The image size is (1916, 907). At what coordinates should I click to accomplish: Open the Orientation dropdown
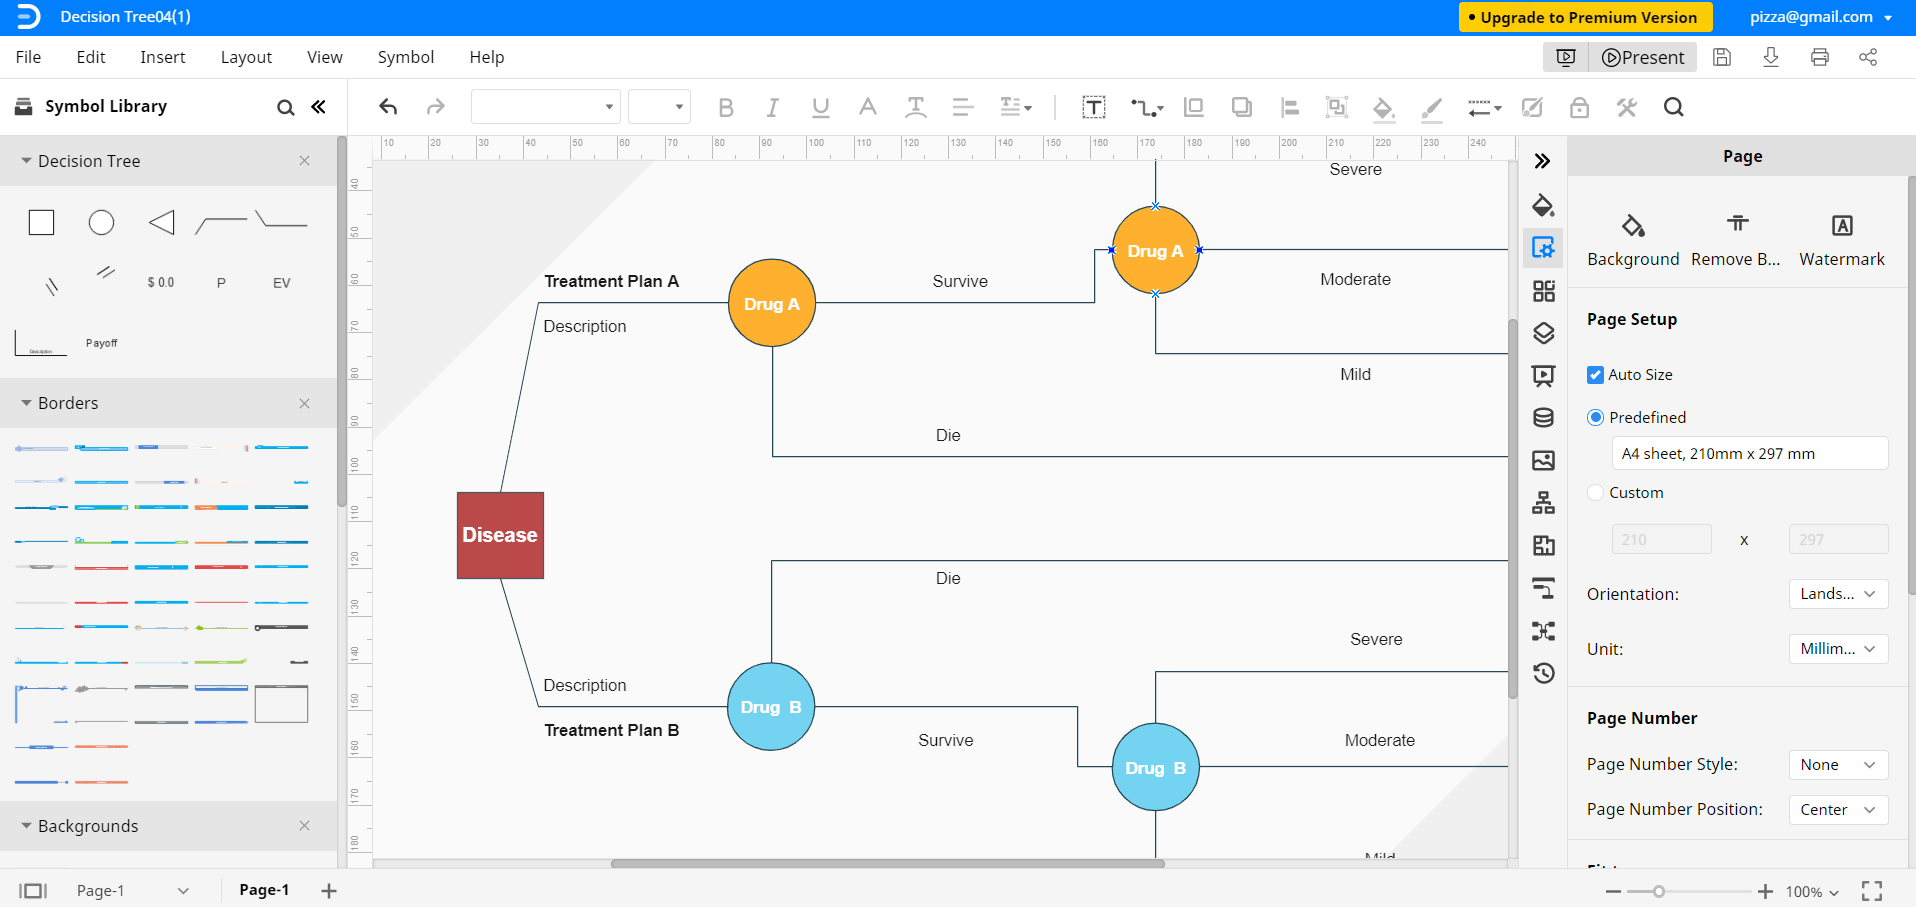coord(1837,594)
